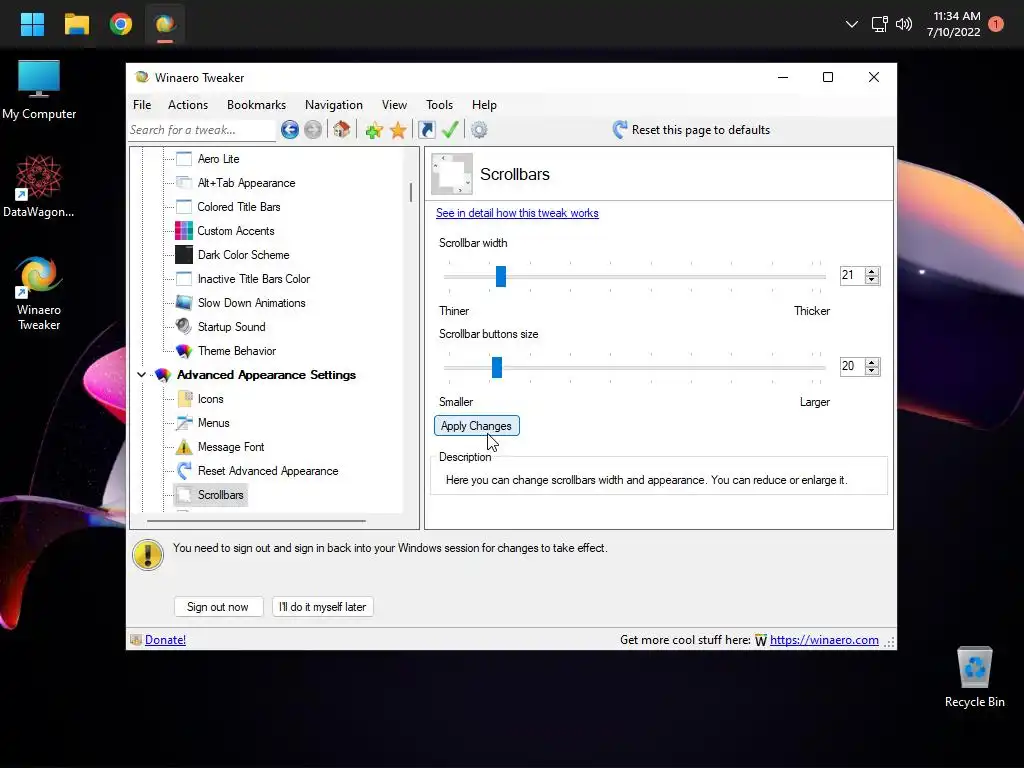
Task: Open the Icons tweak
Action: pyautogui.click(x=210, y=399)
